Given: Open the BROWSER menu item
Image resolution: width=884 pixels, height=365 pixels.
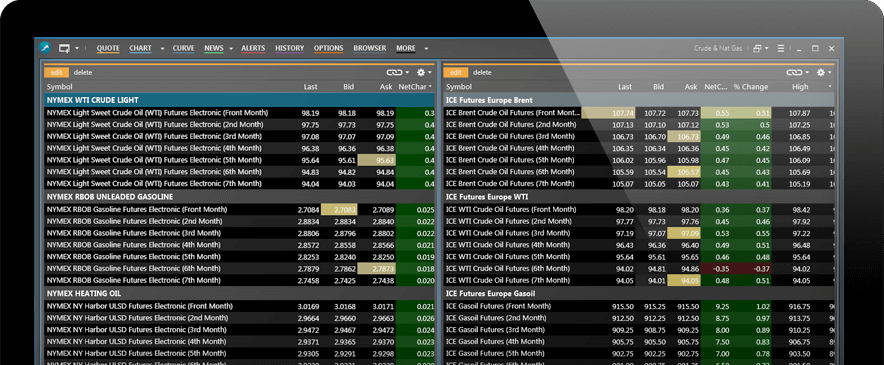Looking at the screenshot, I should [x=370, y=49].
